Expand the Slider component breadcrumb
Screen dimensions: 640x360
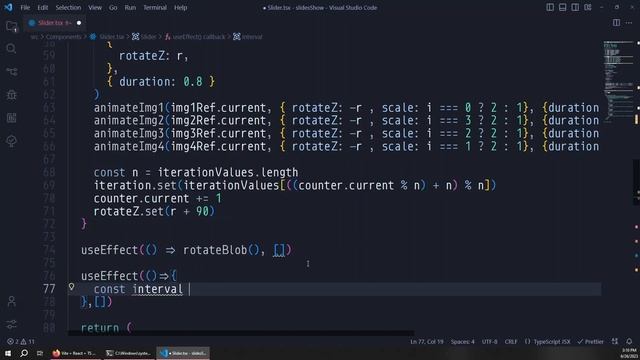(144, 37)
